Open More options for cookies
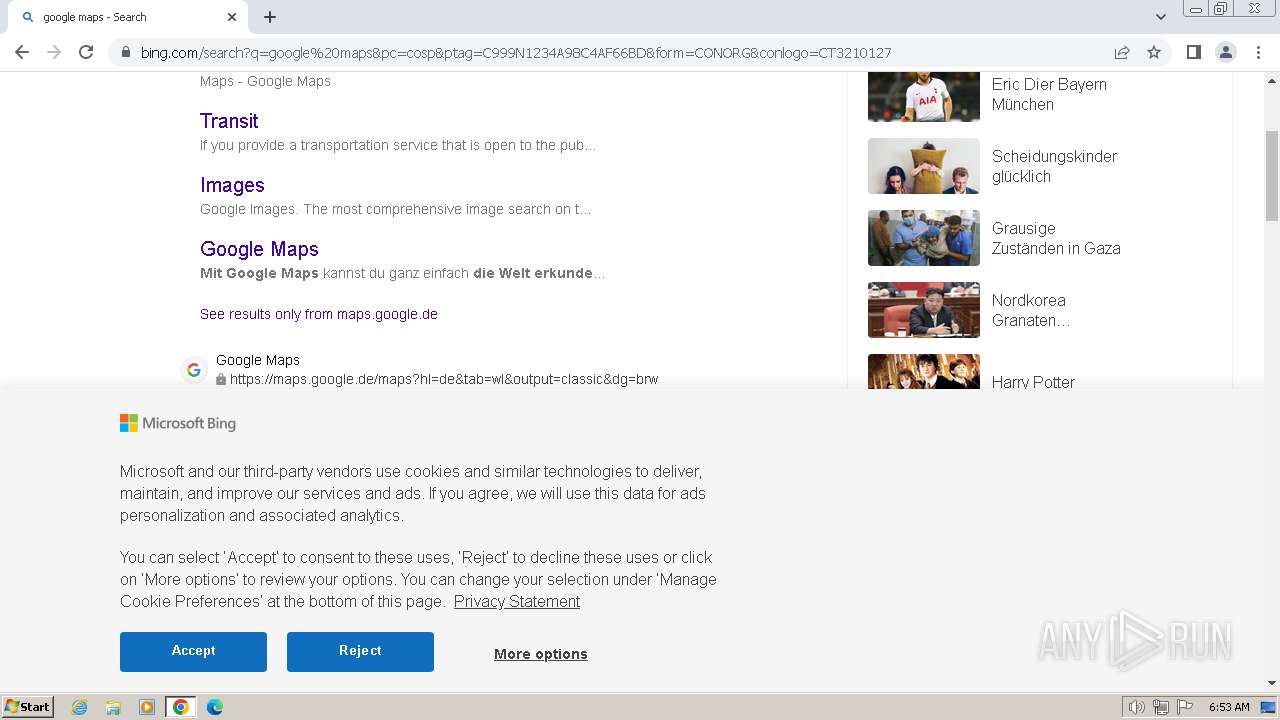Screen dimensions: 1280x720 point(541,654)
